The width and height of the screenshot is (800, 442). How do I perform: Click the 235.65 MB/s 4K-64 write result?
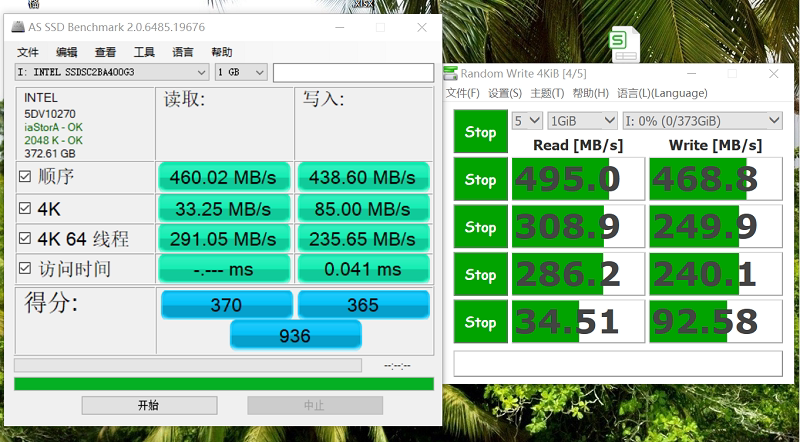click(x=363, y=239)
